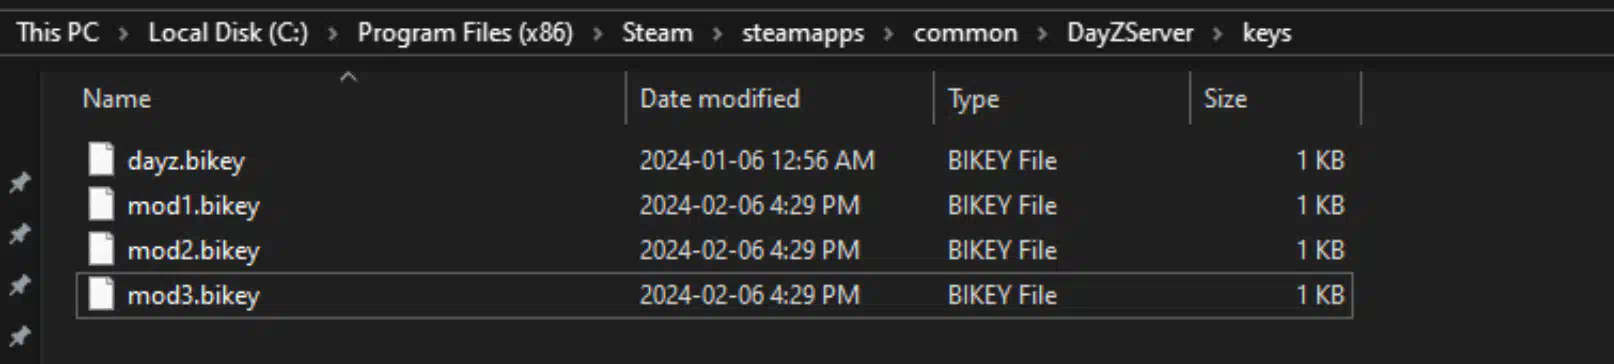Expand chevron after Local Disk (C:)
1614x364 pixels.
333,33
